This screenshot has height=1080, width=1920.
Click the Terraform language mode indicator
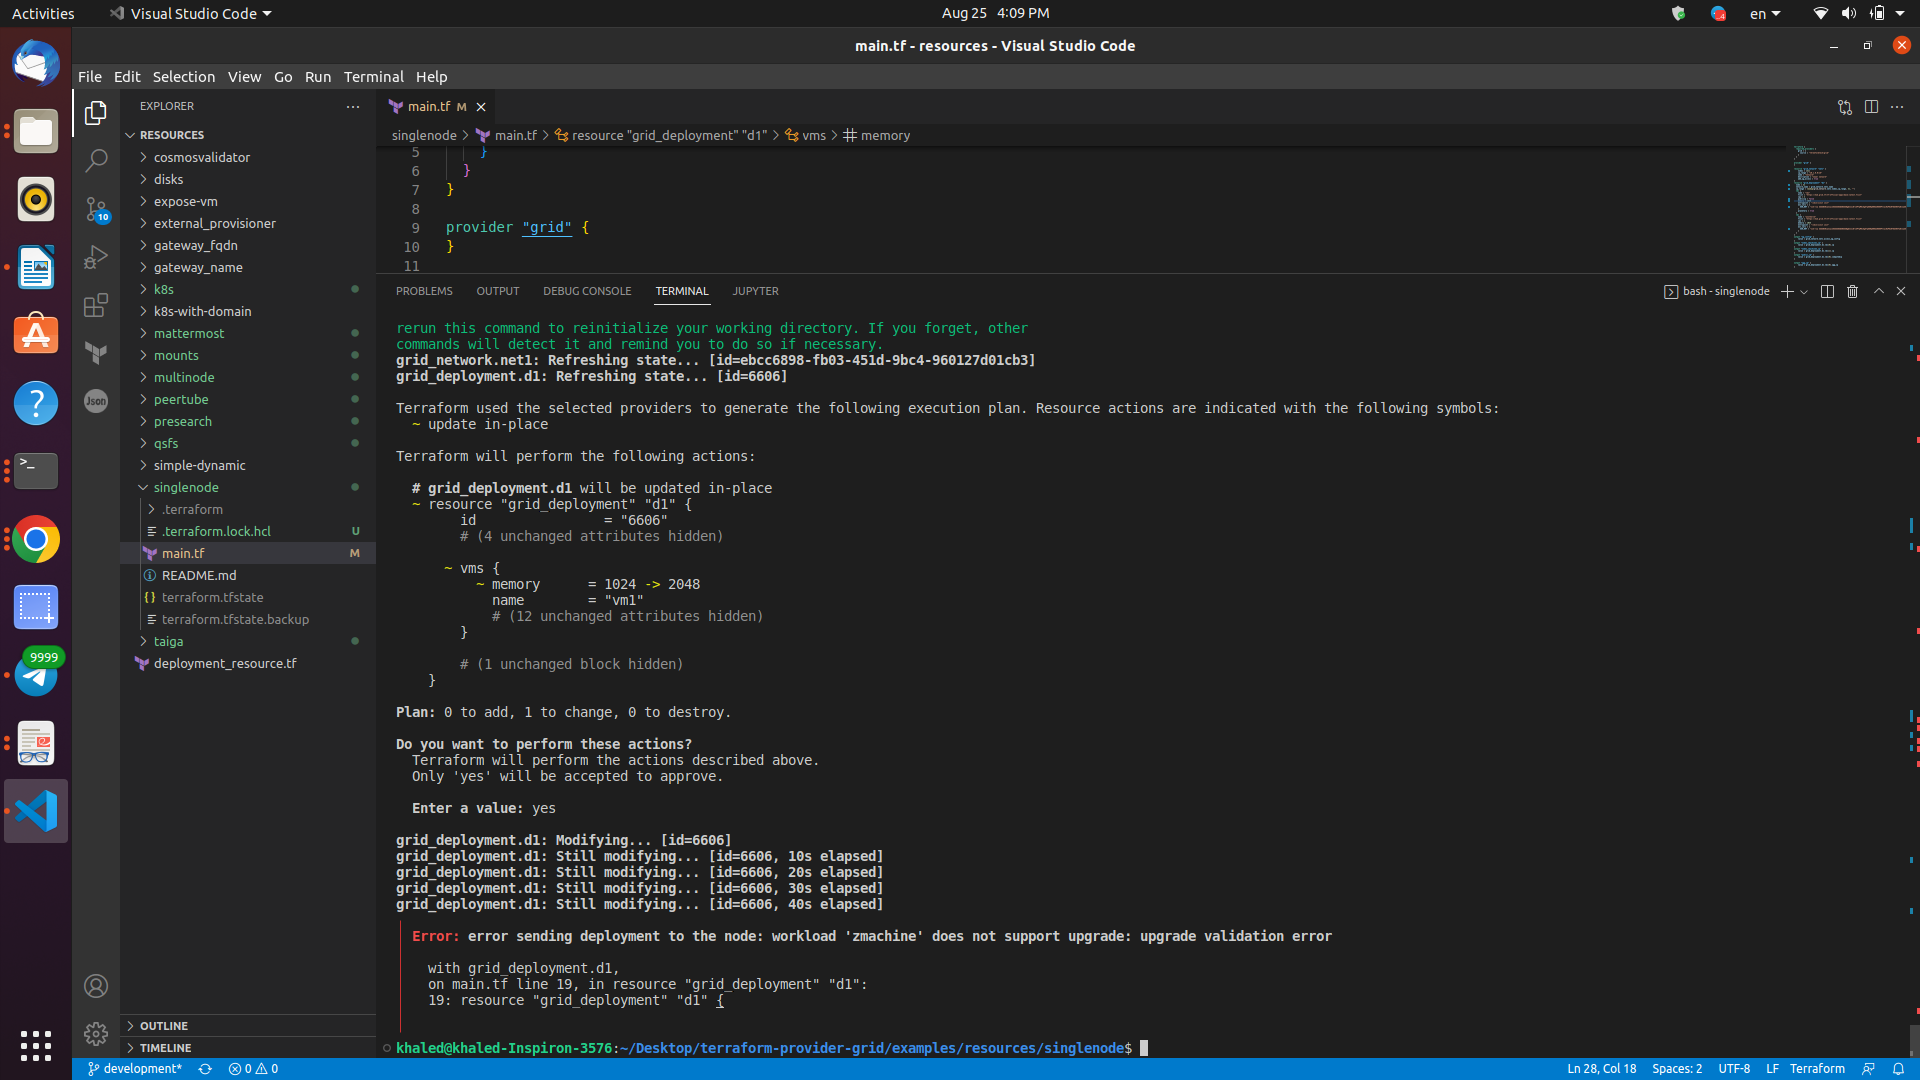click(x=1818, y=1068)
